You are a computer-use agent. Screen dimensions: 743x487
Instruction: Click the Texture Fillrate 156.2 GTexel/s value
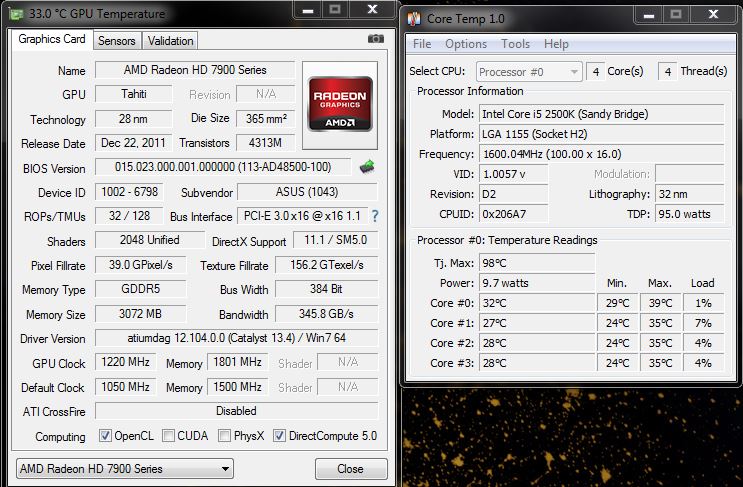click(x=326, y=265)
